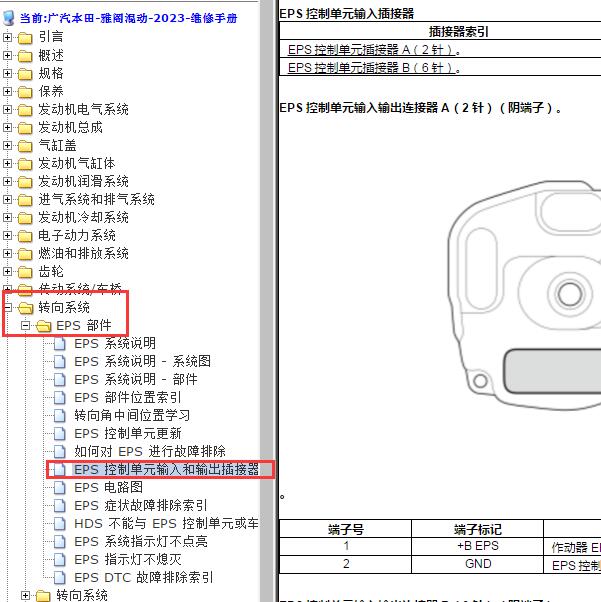Click the 电子动力系统 folder icon
The image size is (601, 602).
click(25, 236)
